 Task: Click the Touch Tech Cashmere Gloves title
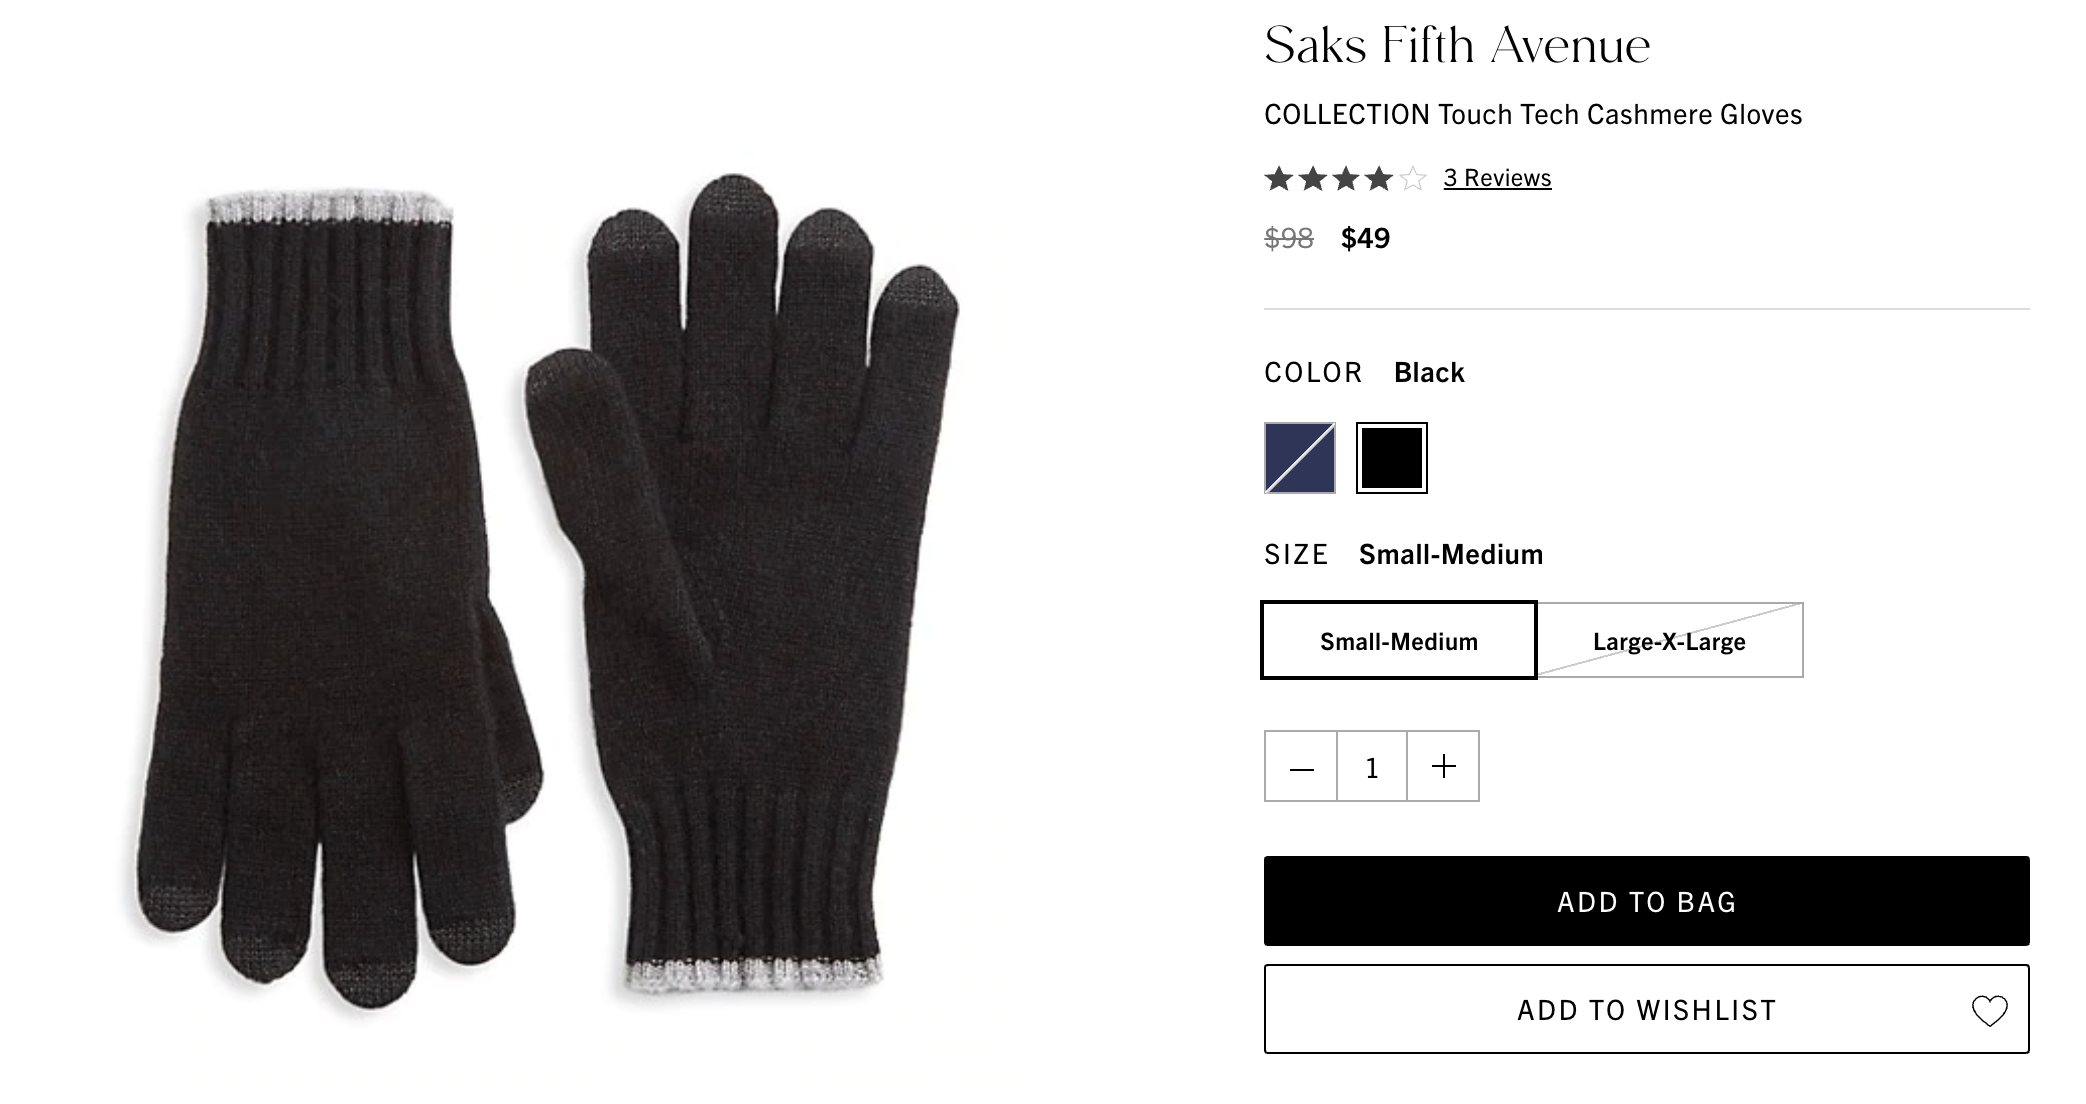pyautogui.click(x=1532, y=115)
